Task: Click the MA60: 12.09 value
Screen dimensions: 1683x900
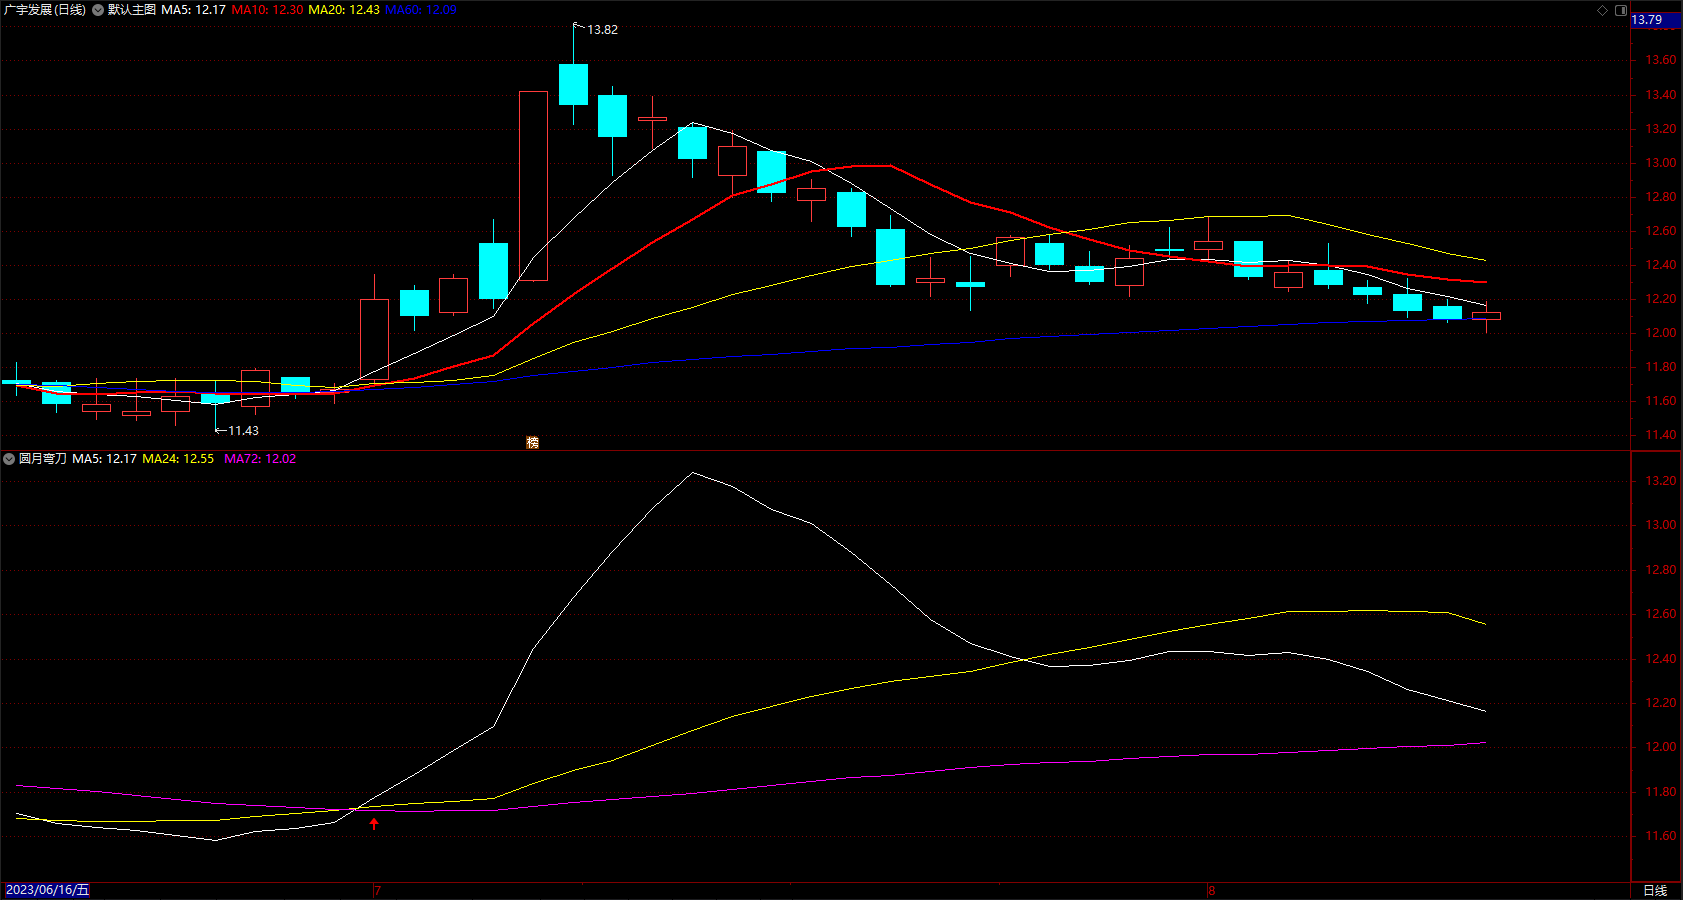Action: point(421,10)
